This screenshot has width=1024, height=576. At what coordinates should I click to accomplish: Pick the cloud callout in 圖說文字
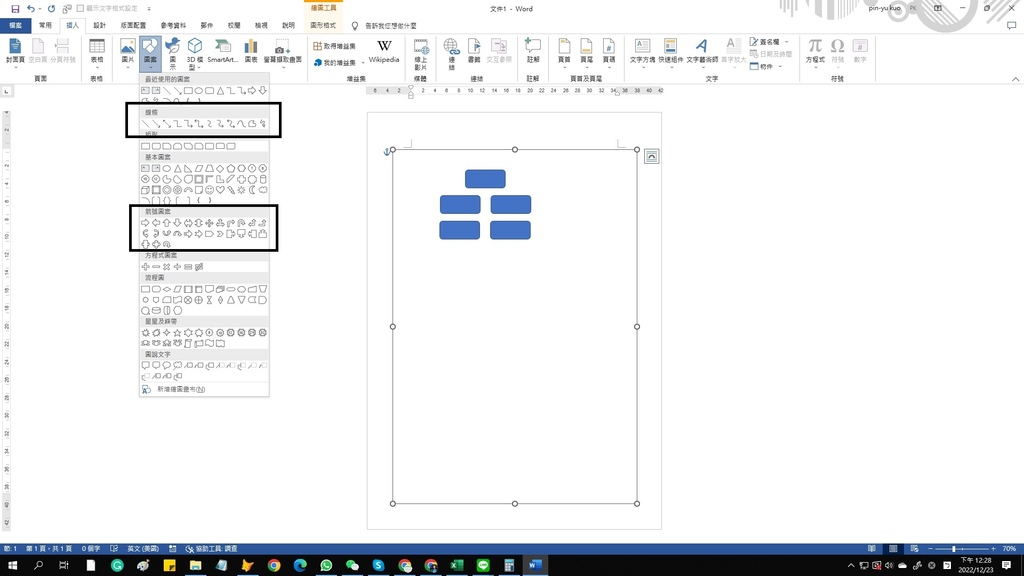(x=177, y=366)
